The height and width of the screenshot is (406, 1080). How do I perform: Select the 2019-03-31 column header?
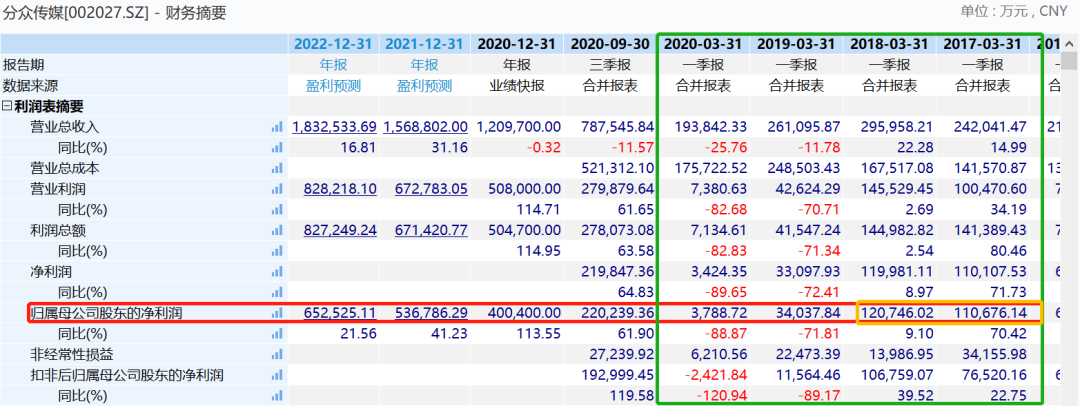click(x=796, y=44)
